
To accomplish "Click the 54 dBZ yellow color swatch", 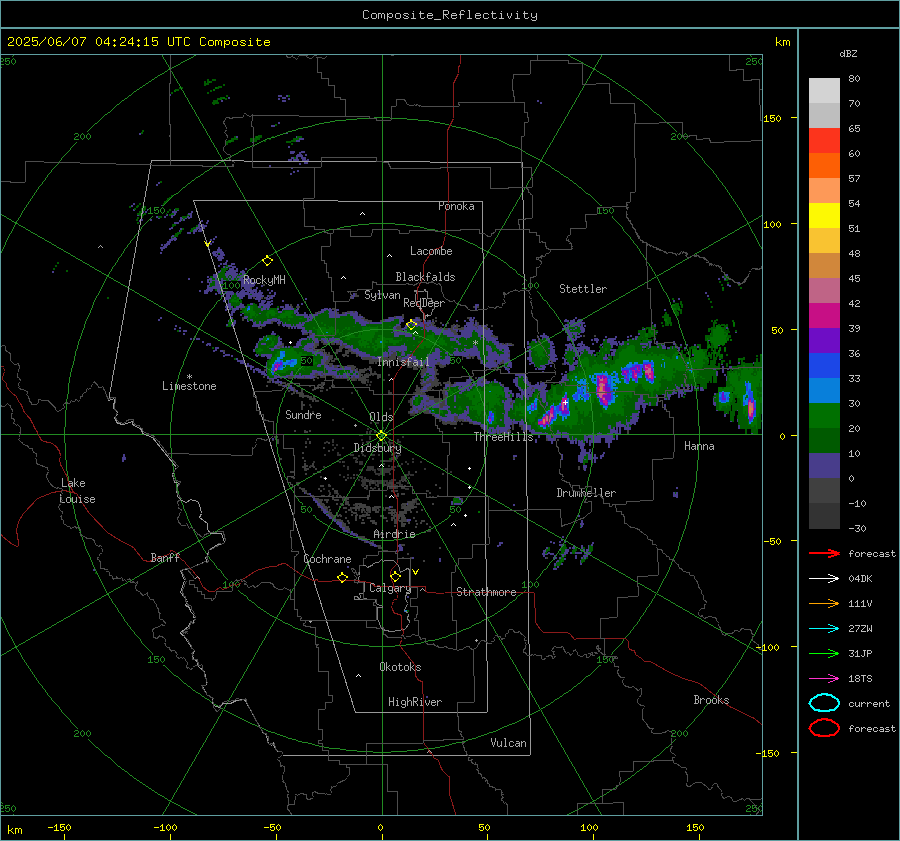I will tap(824, 215).
